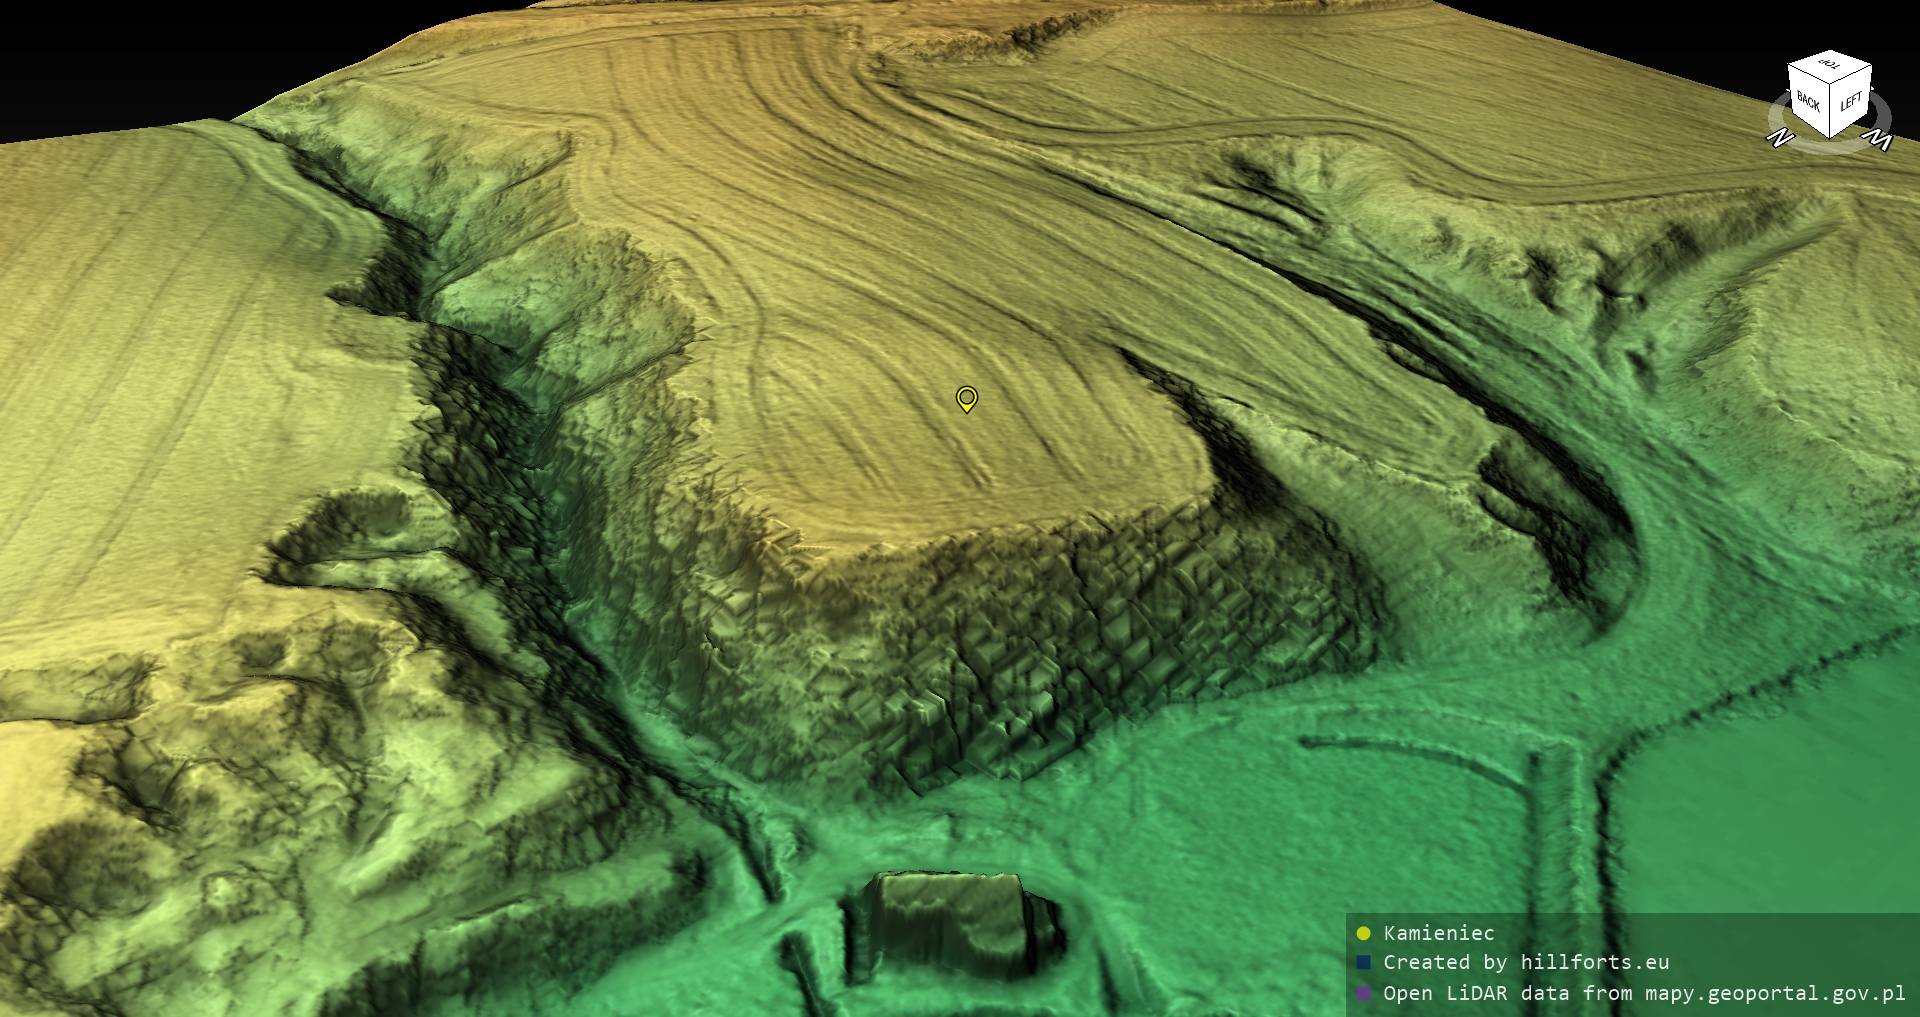Image resolution: width=1920 pixels, height=1017 pixels.
Task: Open the Created by hillforts.eu link
Action: [x=1525, y=963]
